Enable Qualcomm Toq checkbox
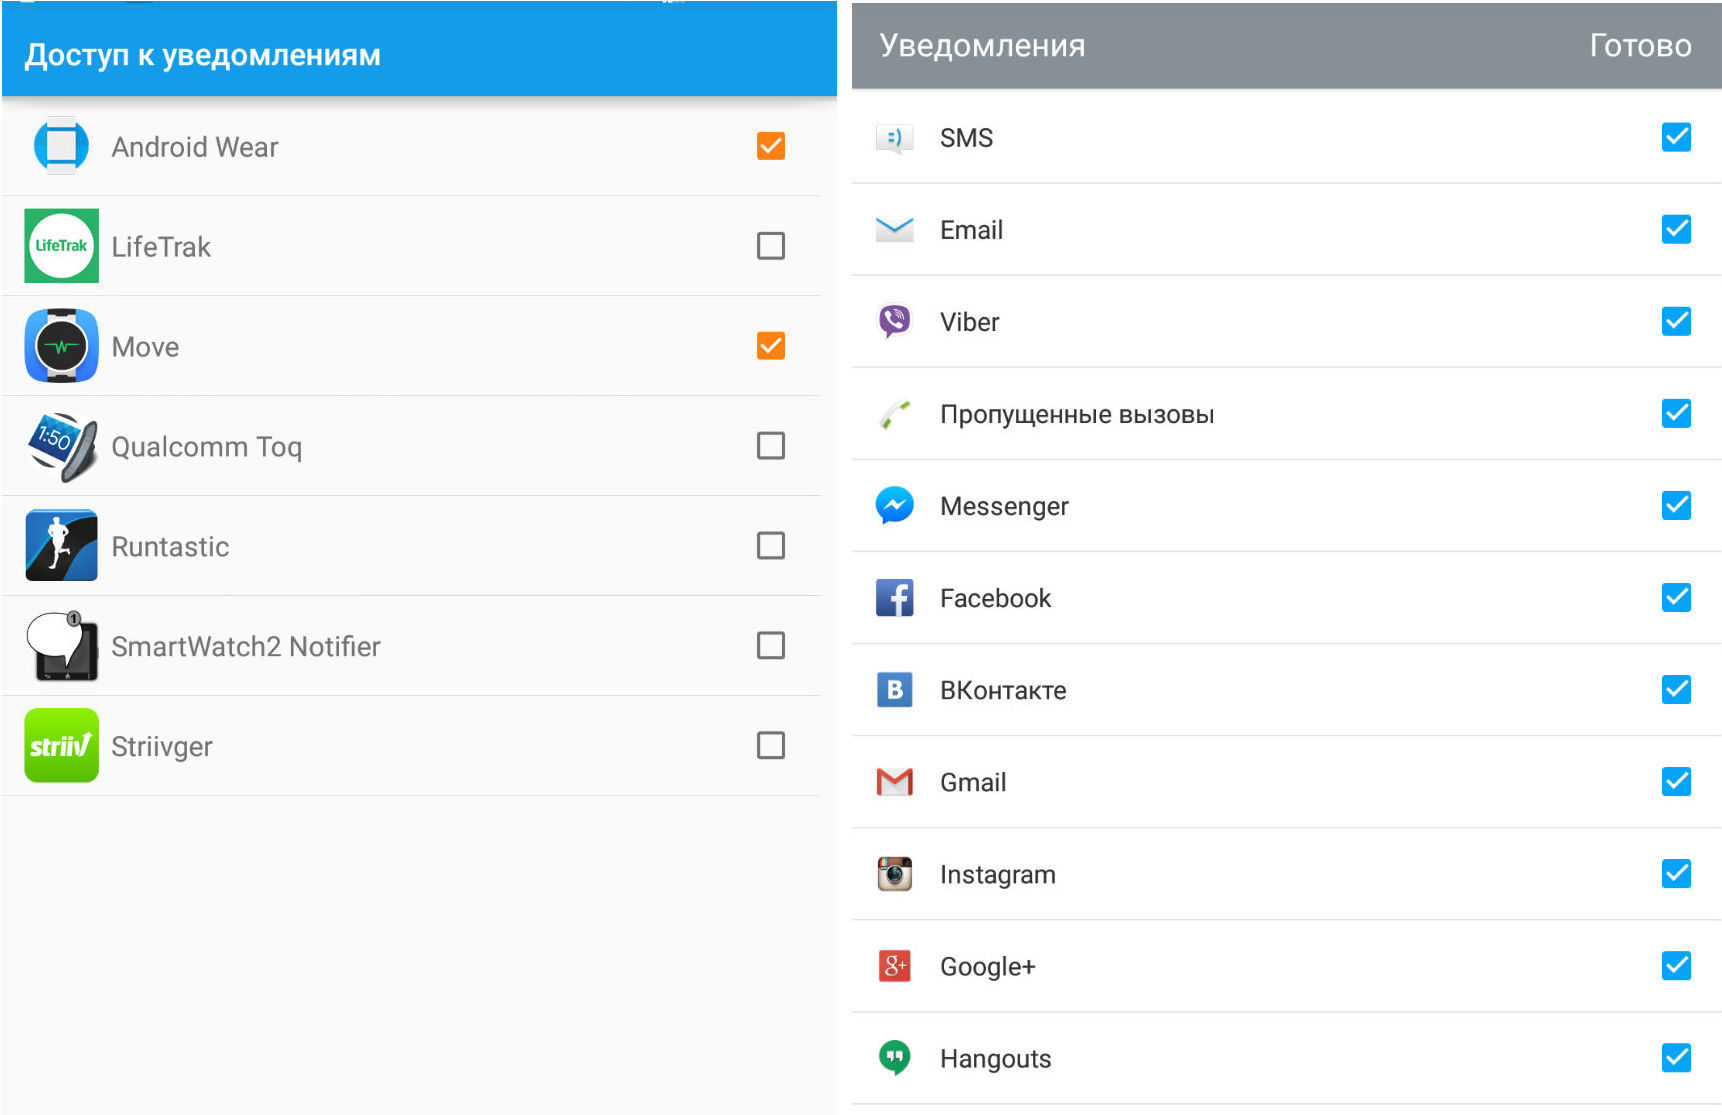Screen dimensions: 1722x1115 coord(770,446)
